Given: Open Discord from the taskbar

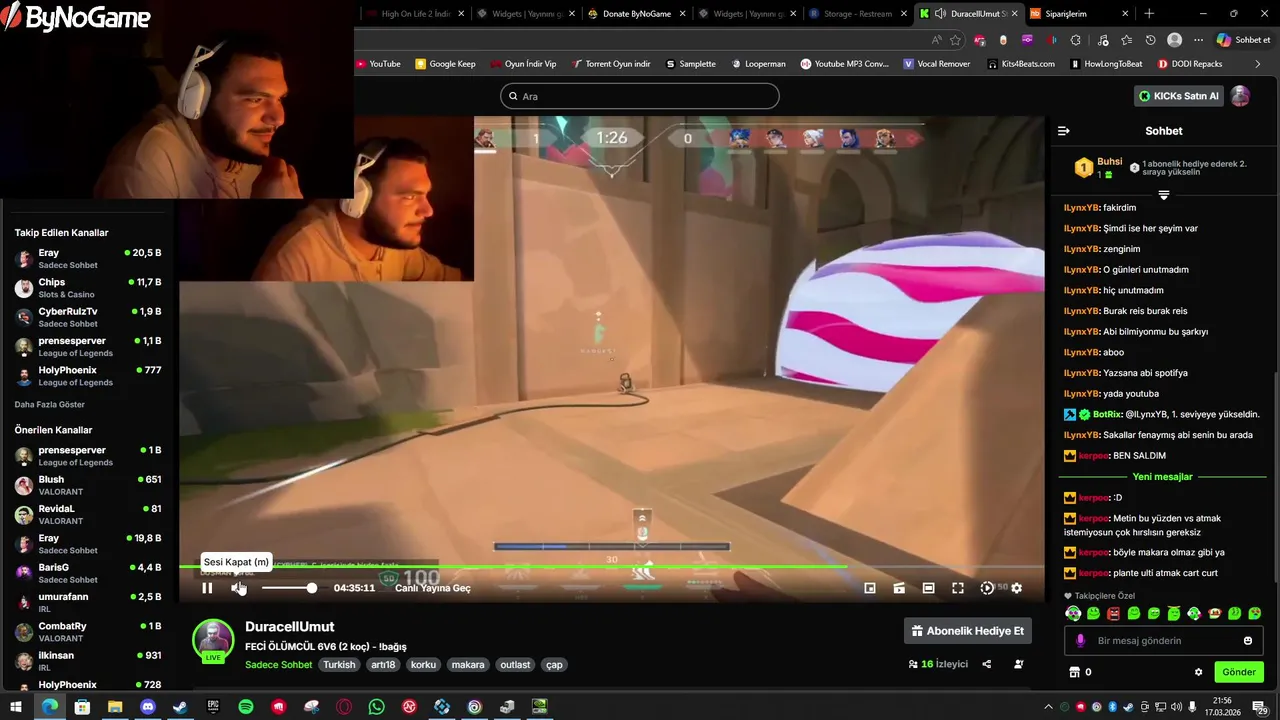Looking at the screenshot, I should (148, 707).
